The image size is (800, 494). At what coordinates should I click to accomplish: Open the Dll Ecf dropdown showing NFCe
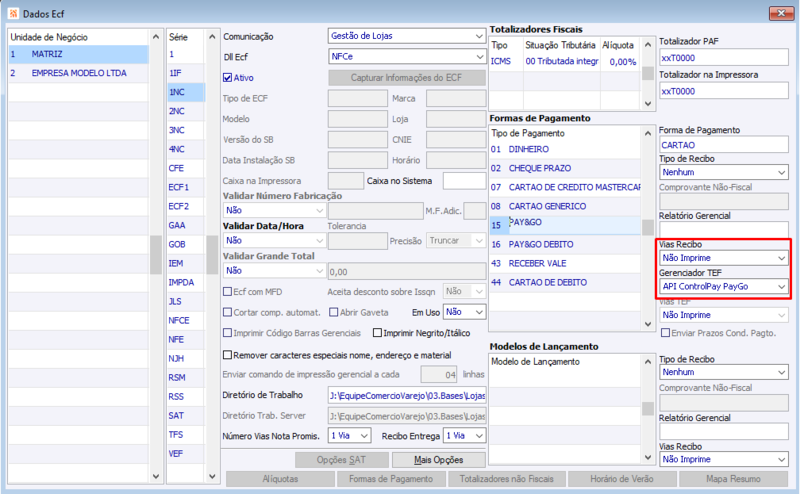407,57
